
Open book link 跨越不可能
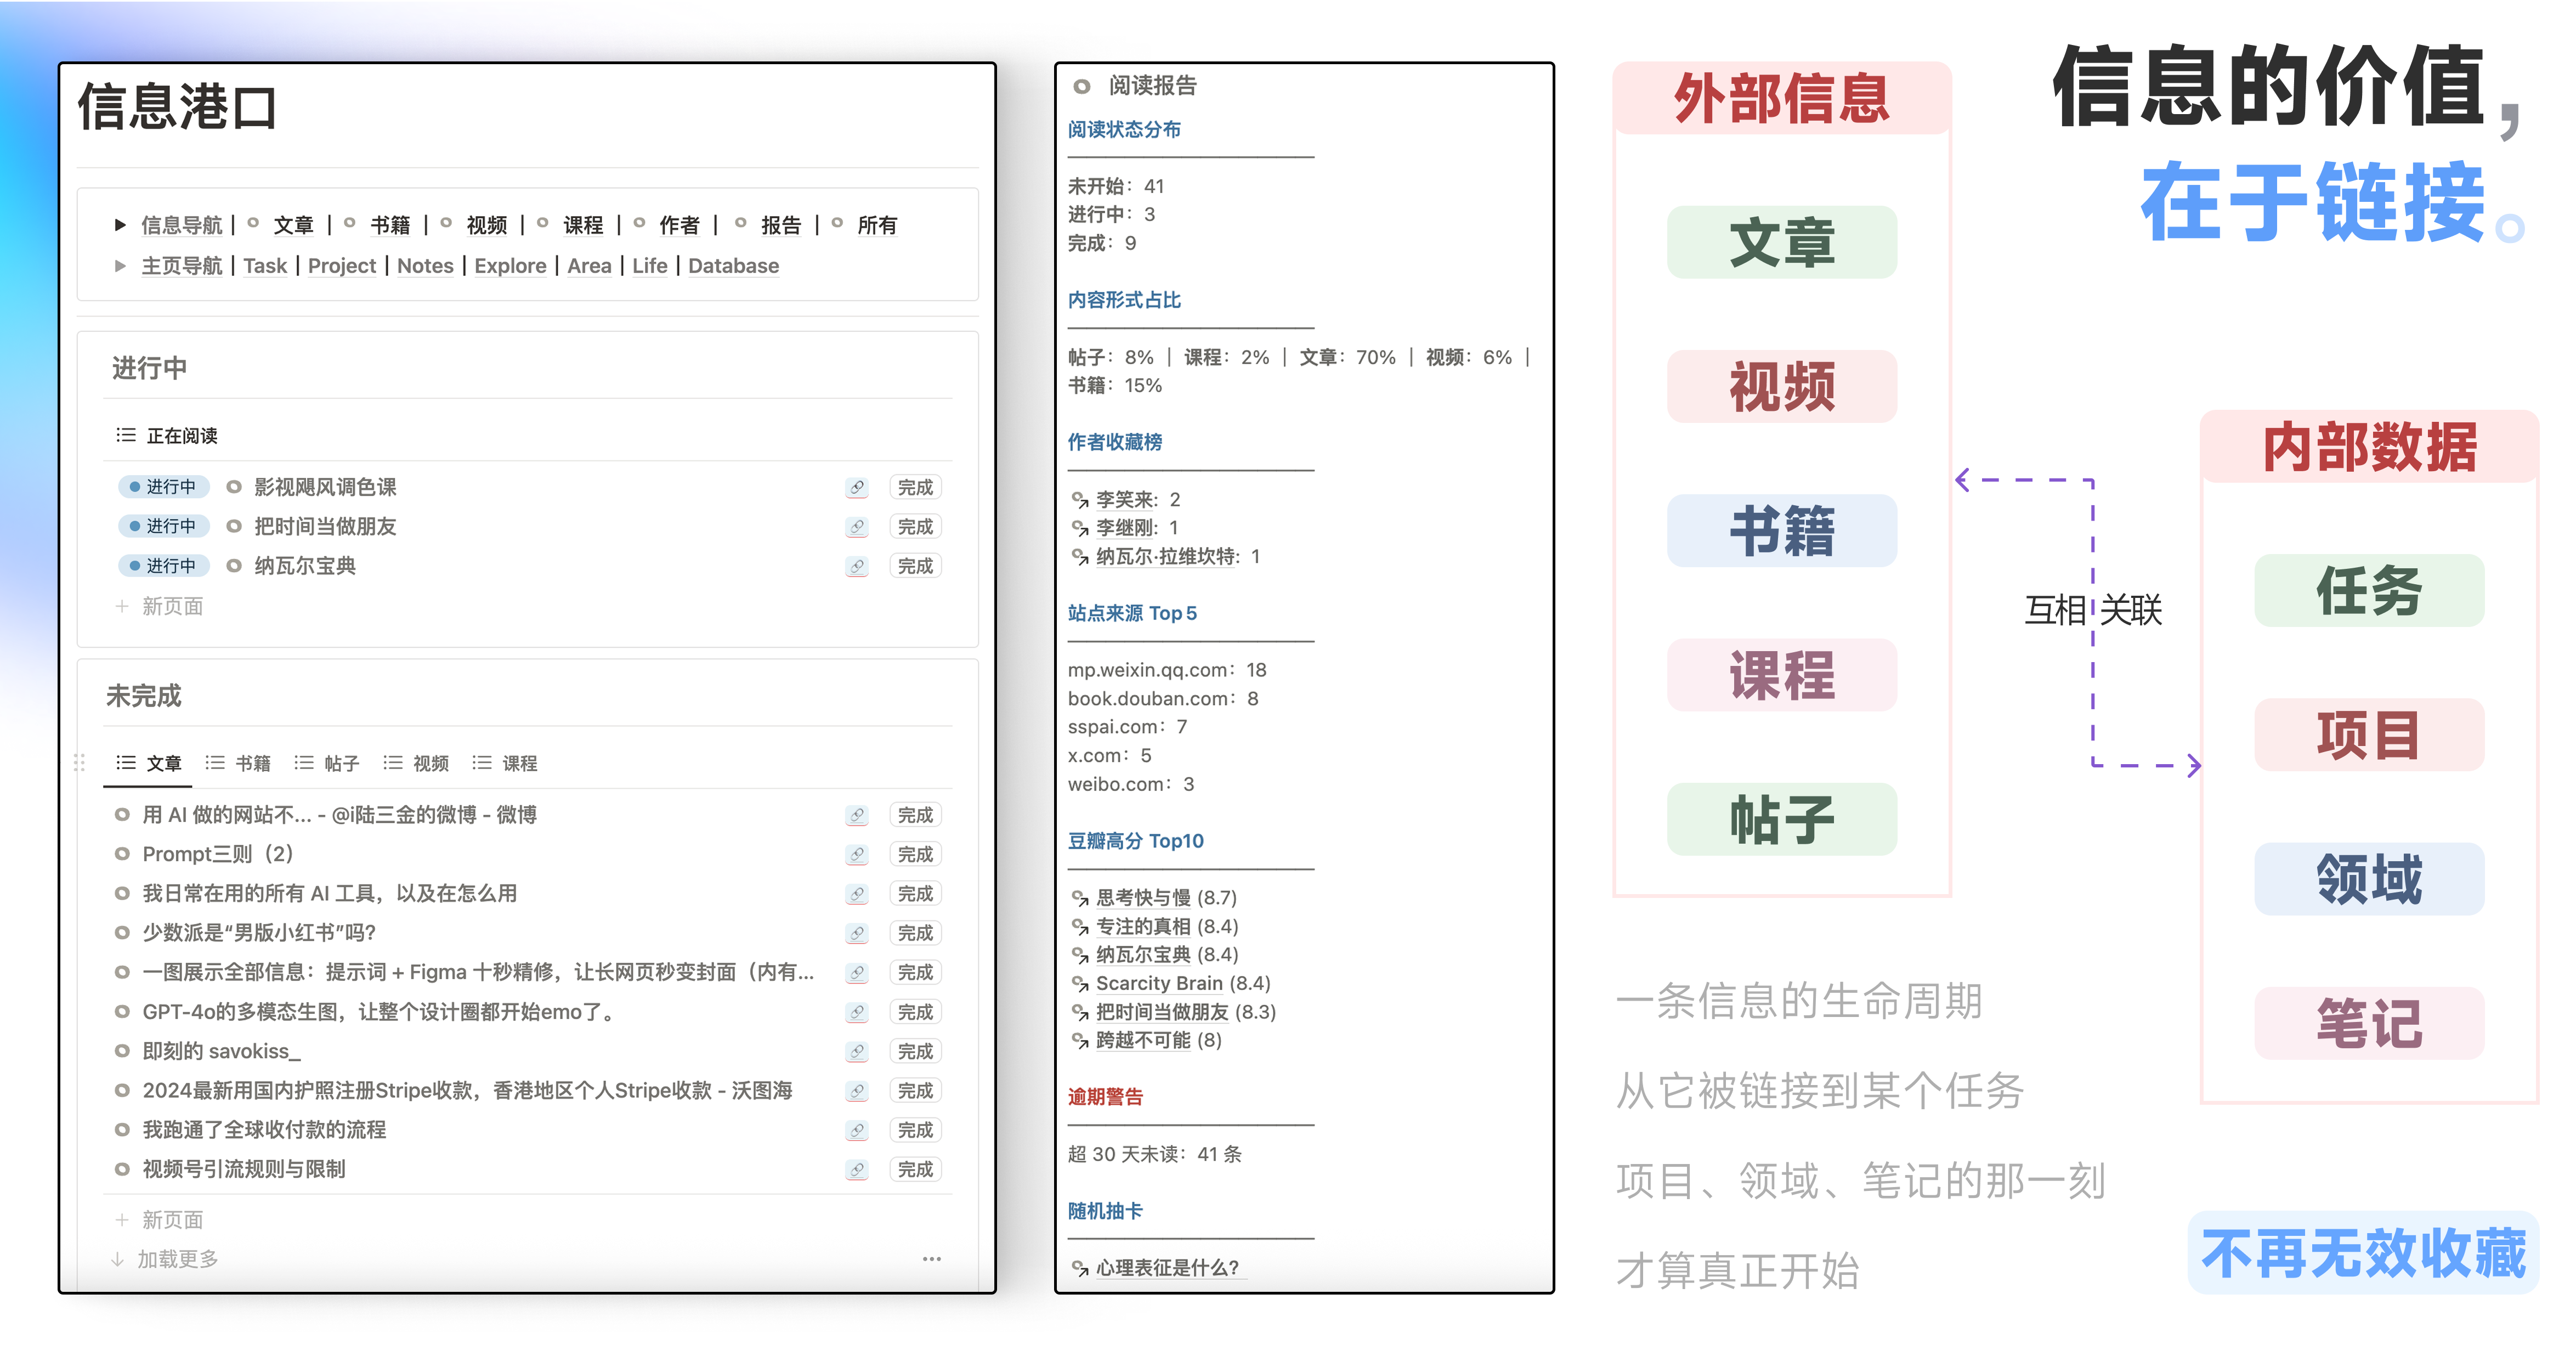(1144, 1041)
